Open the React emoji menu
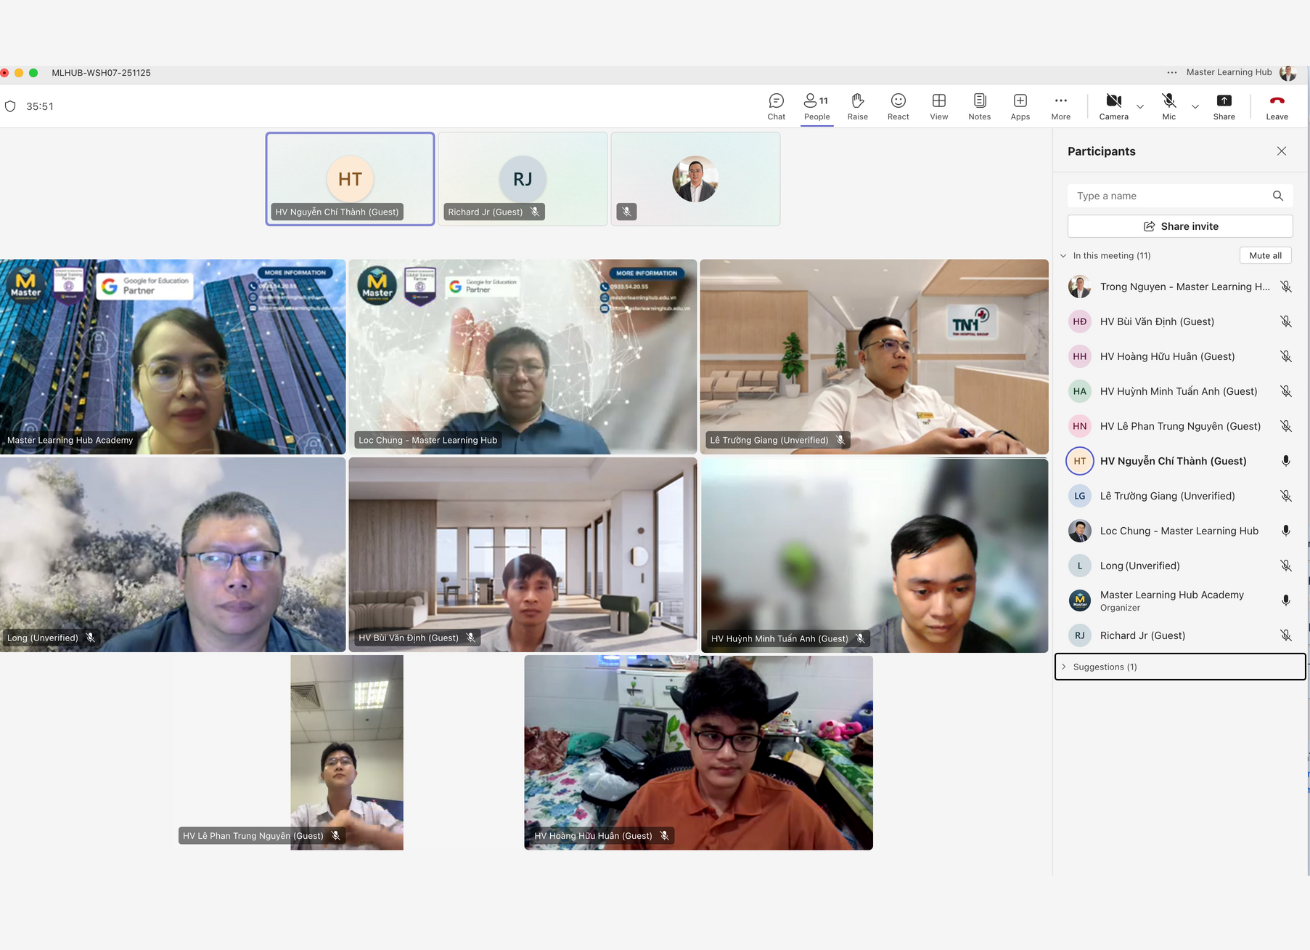This screenshot has height=950, width=1310. click(x=898, y=106)
